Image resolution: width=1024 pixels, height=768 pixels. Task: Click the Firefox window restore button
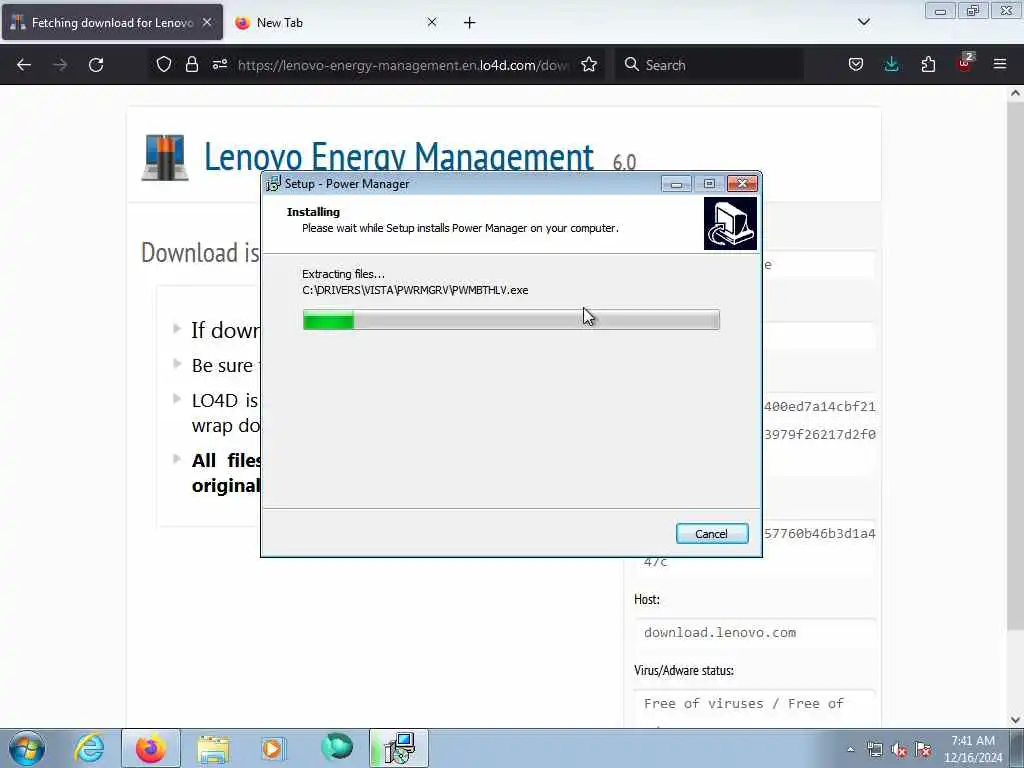click(x=973, y=11)
